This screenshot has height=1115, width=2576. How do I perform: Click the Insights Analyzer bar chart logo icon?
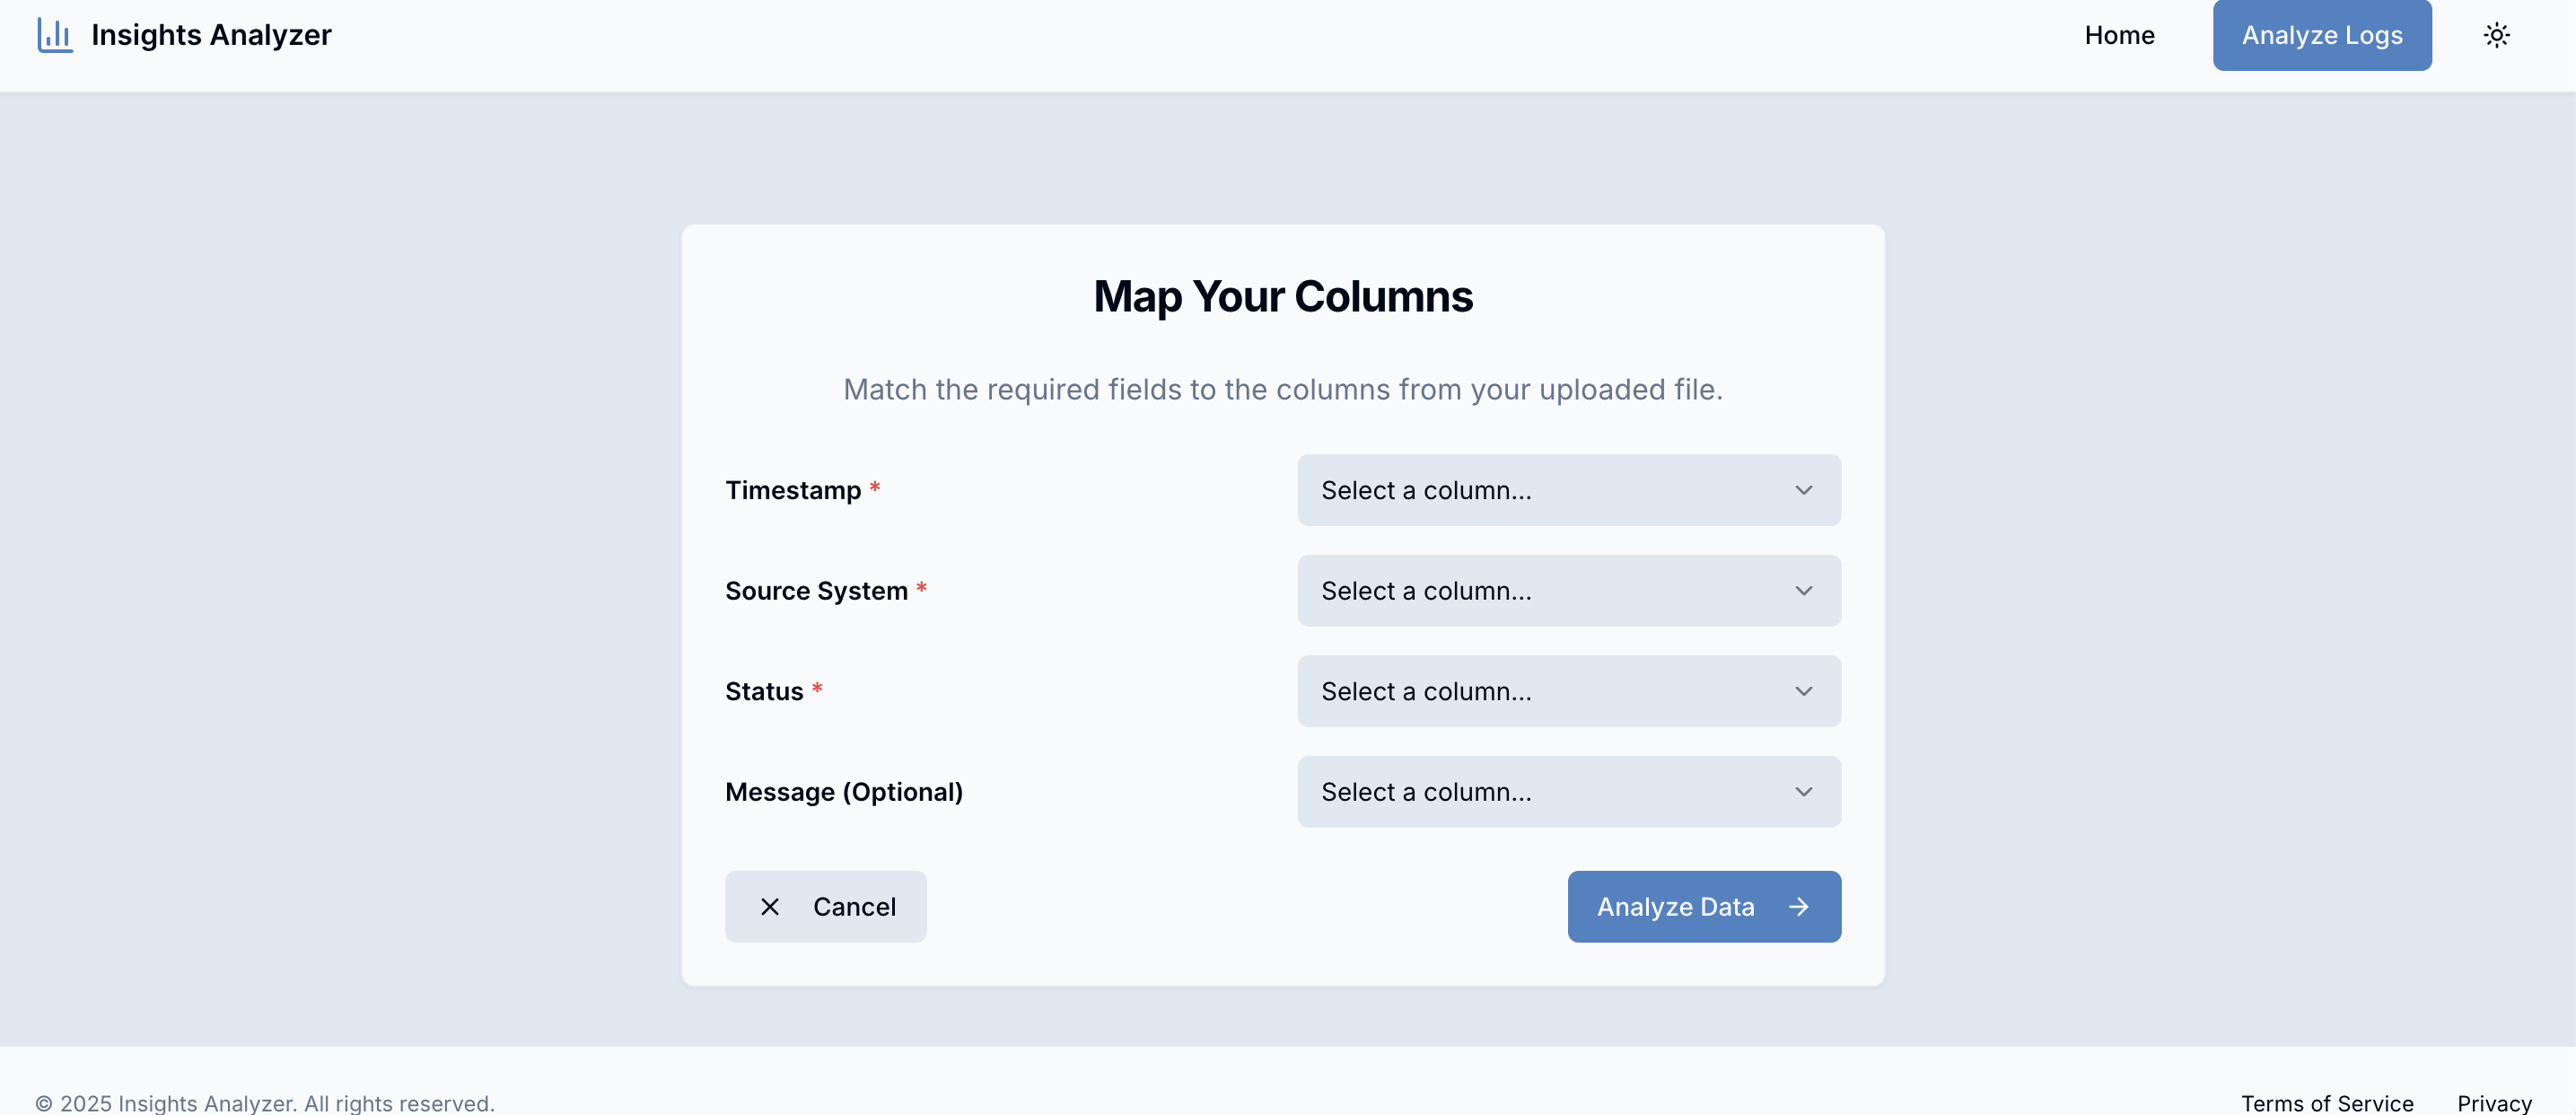click(x=54, y=35)
